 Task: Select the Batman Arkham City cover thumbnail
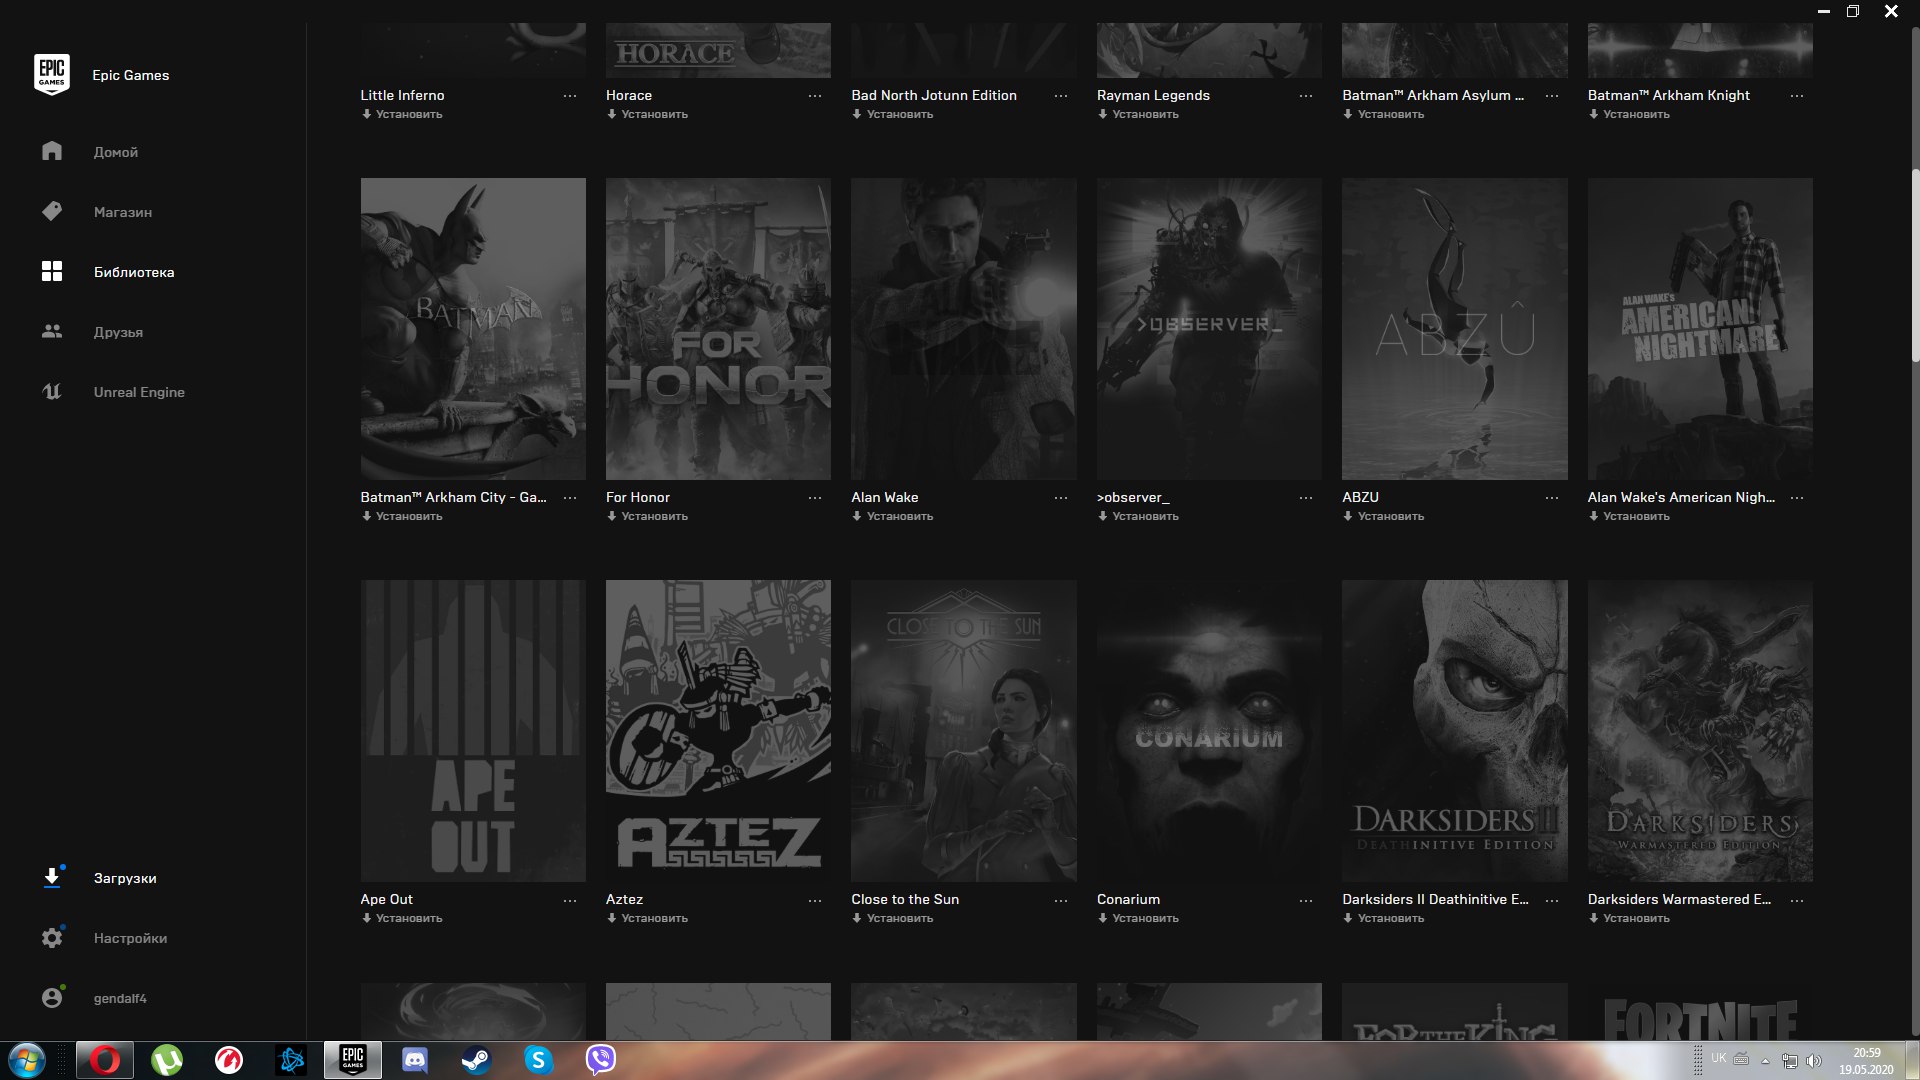tap(473, 329)
